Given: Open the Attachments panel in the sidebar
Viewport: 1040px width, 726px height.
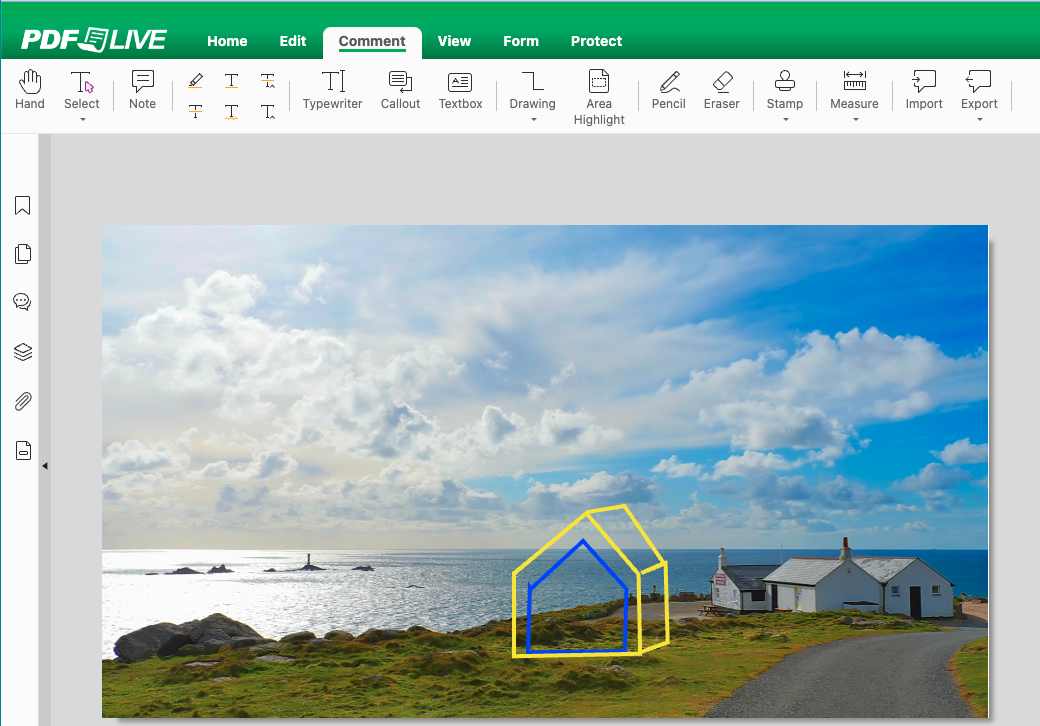Looking at the screenshot, I should [x=22, y=401].
